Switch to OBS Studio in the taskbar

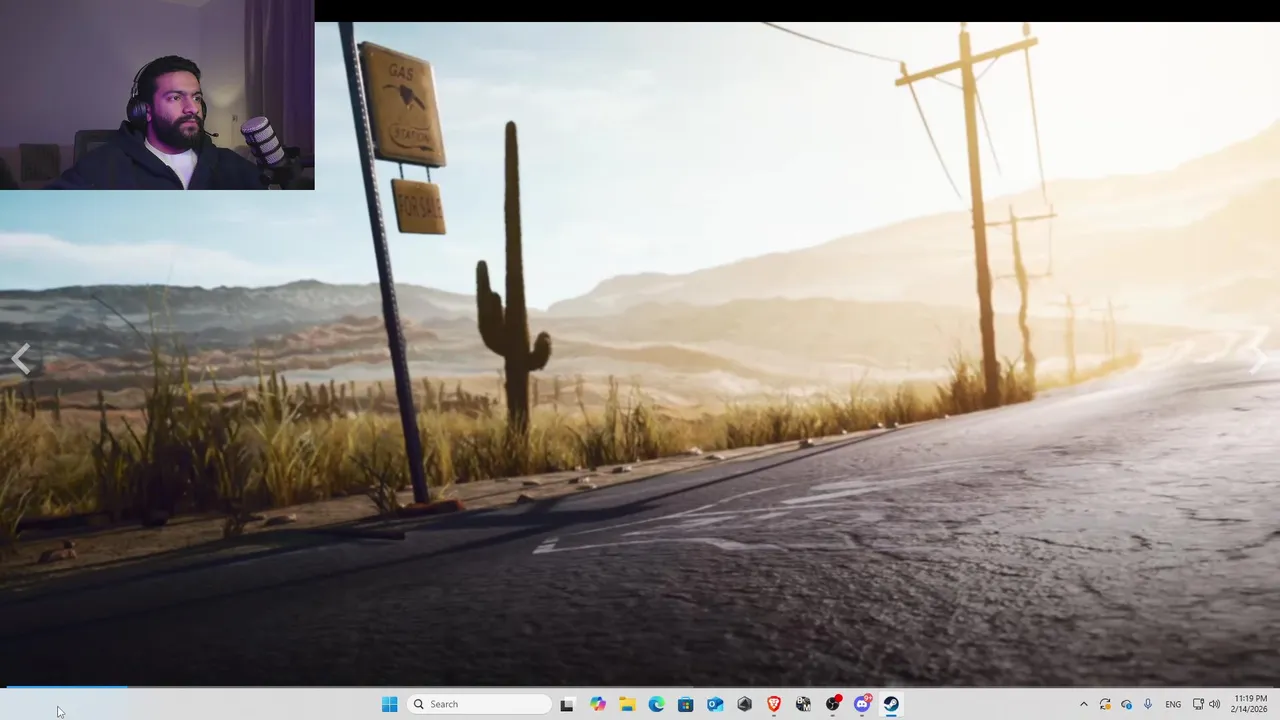click(833, 704)
